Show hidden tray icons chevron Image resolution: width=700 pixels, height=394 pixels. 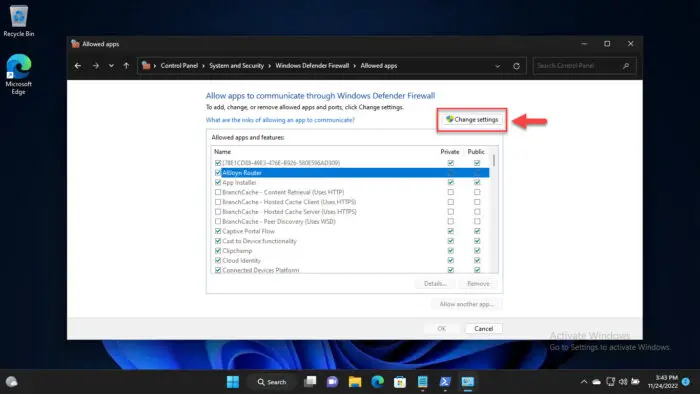coord(583,382)
